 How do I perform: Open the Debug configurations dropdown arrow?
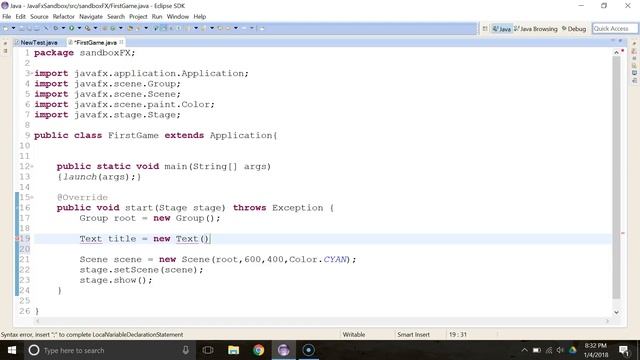[x=64, y=28]
